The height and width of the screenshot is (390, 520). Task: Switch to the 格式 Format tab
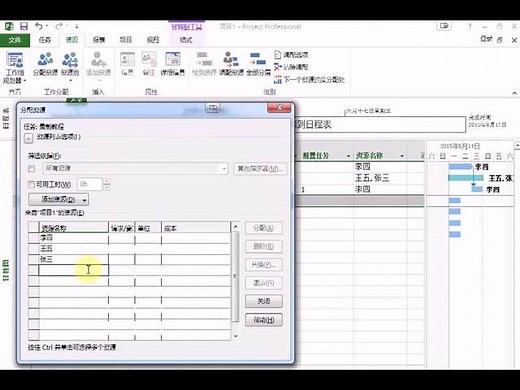point(186,40)
